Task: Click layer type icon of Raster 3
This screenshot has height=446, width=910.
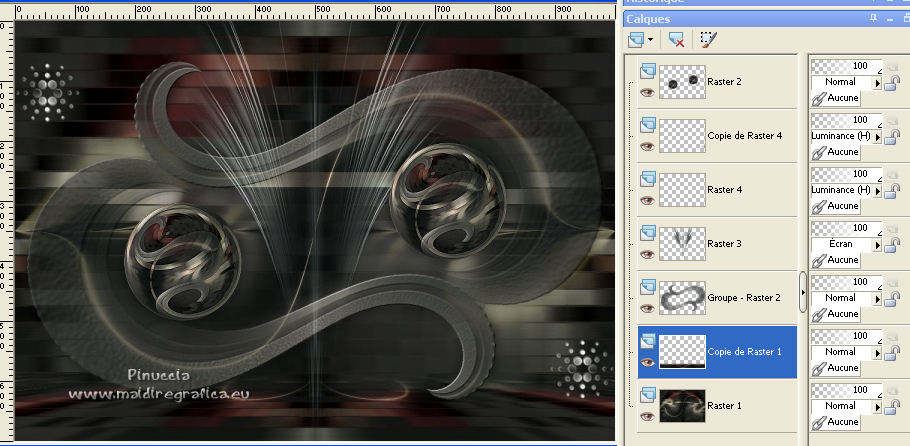Action: pos(648,233)
